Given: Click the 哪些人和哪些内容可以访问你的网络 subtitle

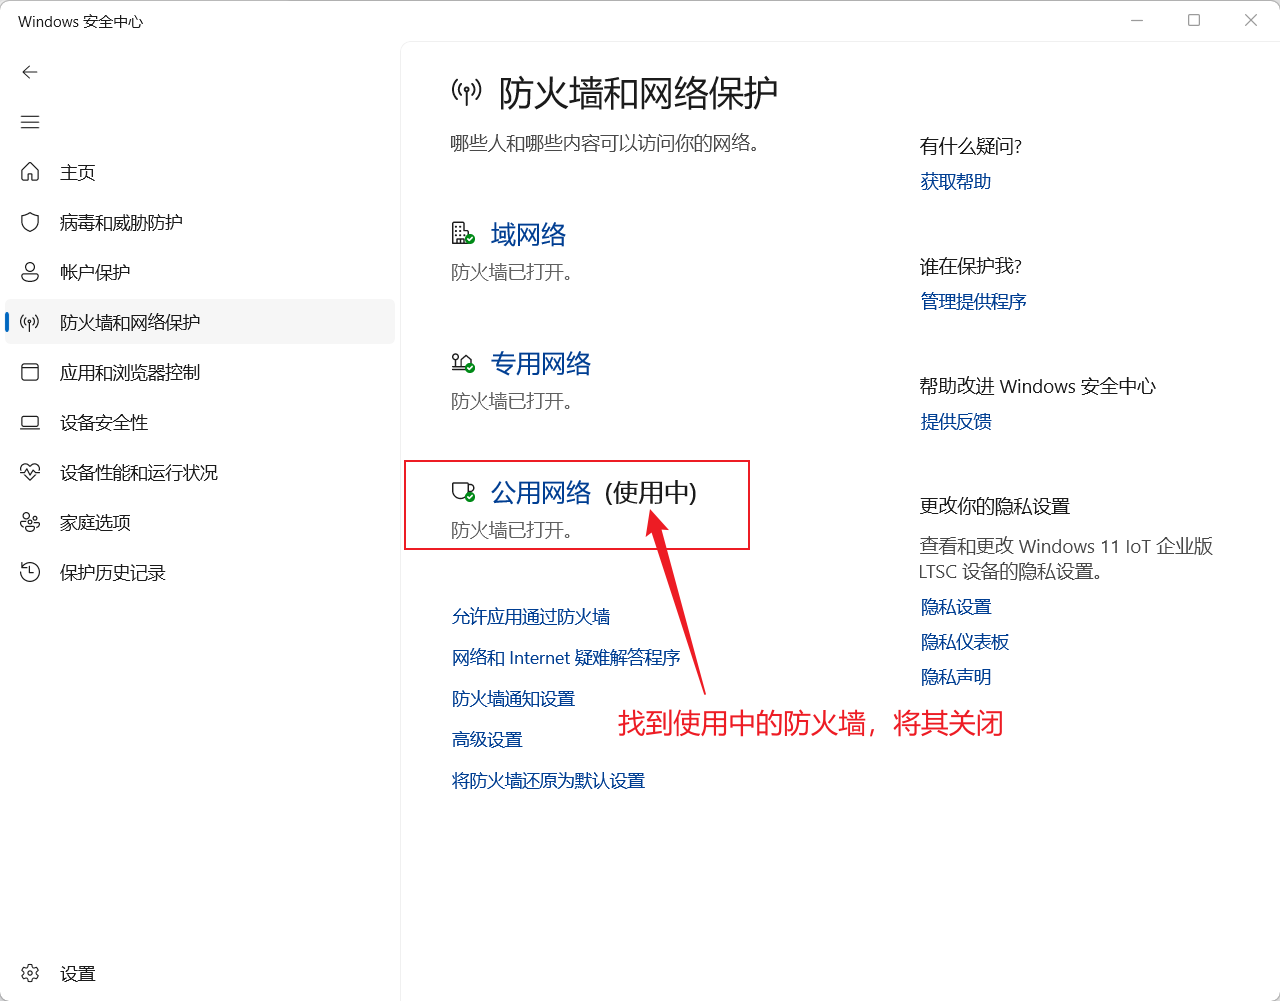Looking at the screenshot, I should (x=605, y=143).
